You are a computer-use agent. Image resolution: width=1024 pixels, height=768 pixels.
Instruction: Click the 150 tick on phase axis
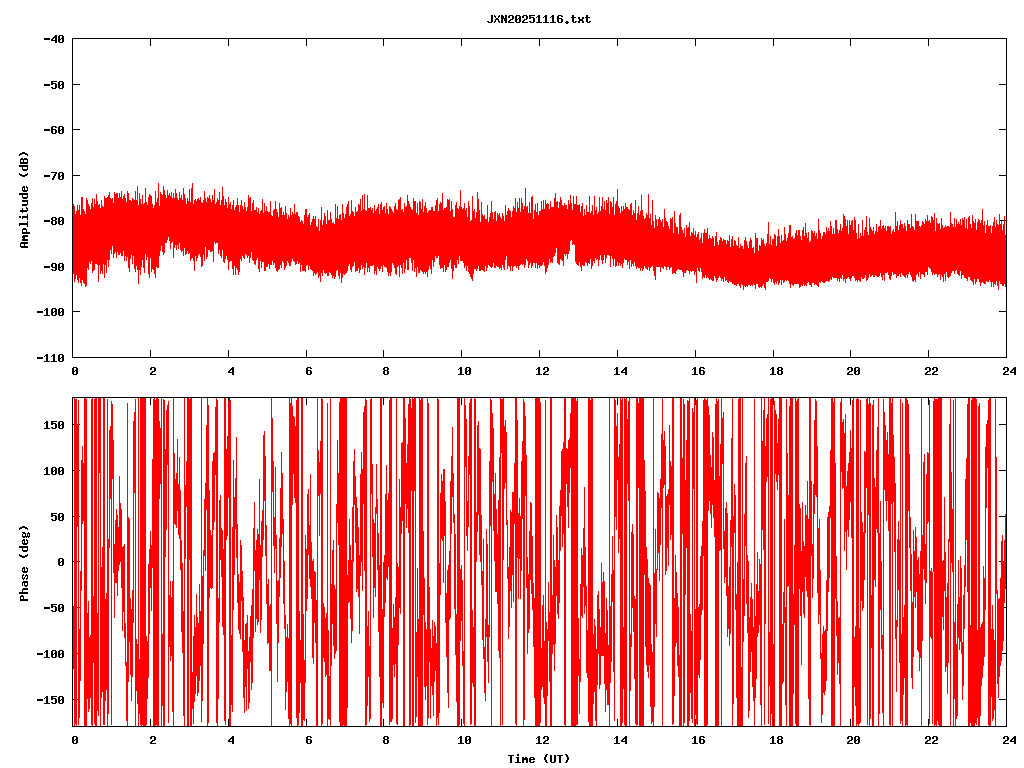tap(54, 425)
